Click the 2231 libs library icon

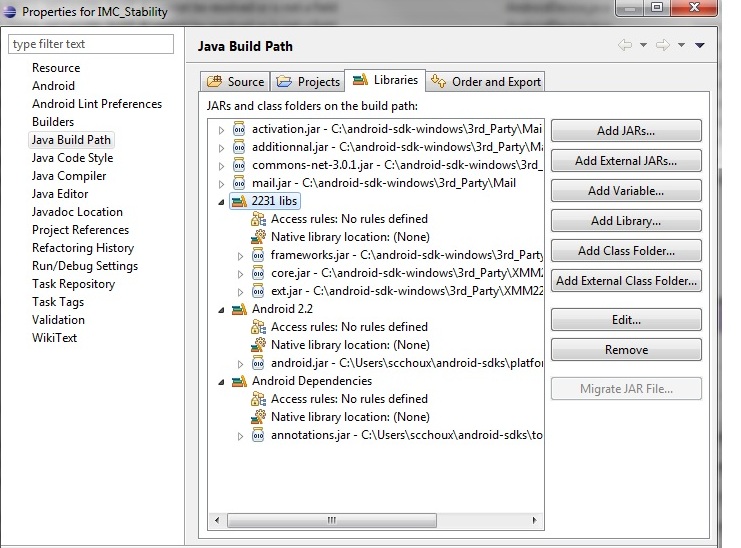point(239,201)
